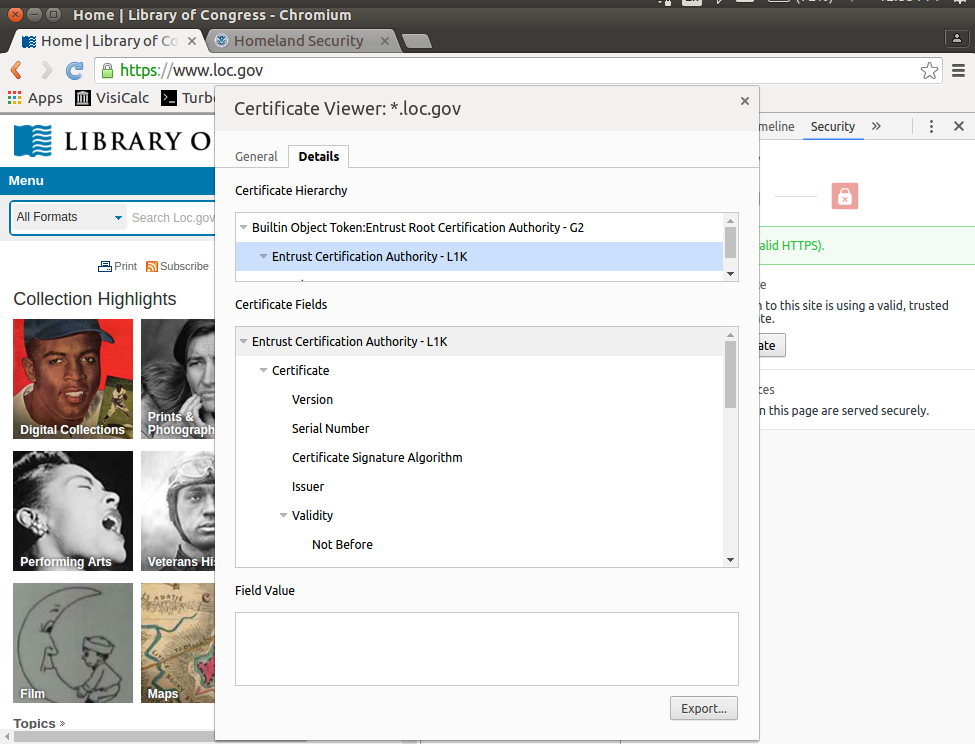Viewport: 975px width, 744px height.
Task: Select the Version field
Action: click(x=312, y=400)
